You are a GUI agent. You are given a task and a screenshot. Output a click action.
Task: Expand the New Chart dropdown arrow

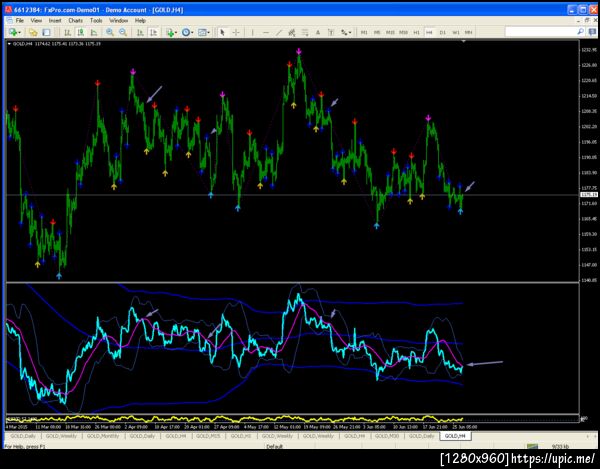pos(20,33)
